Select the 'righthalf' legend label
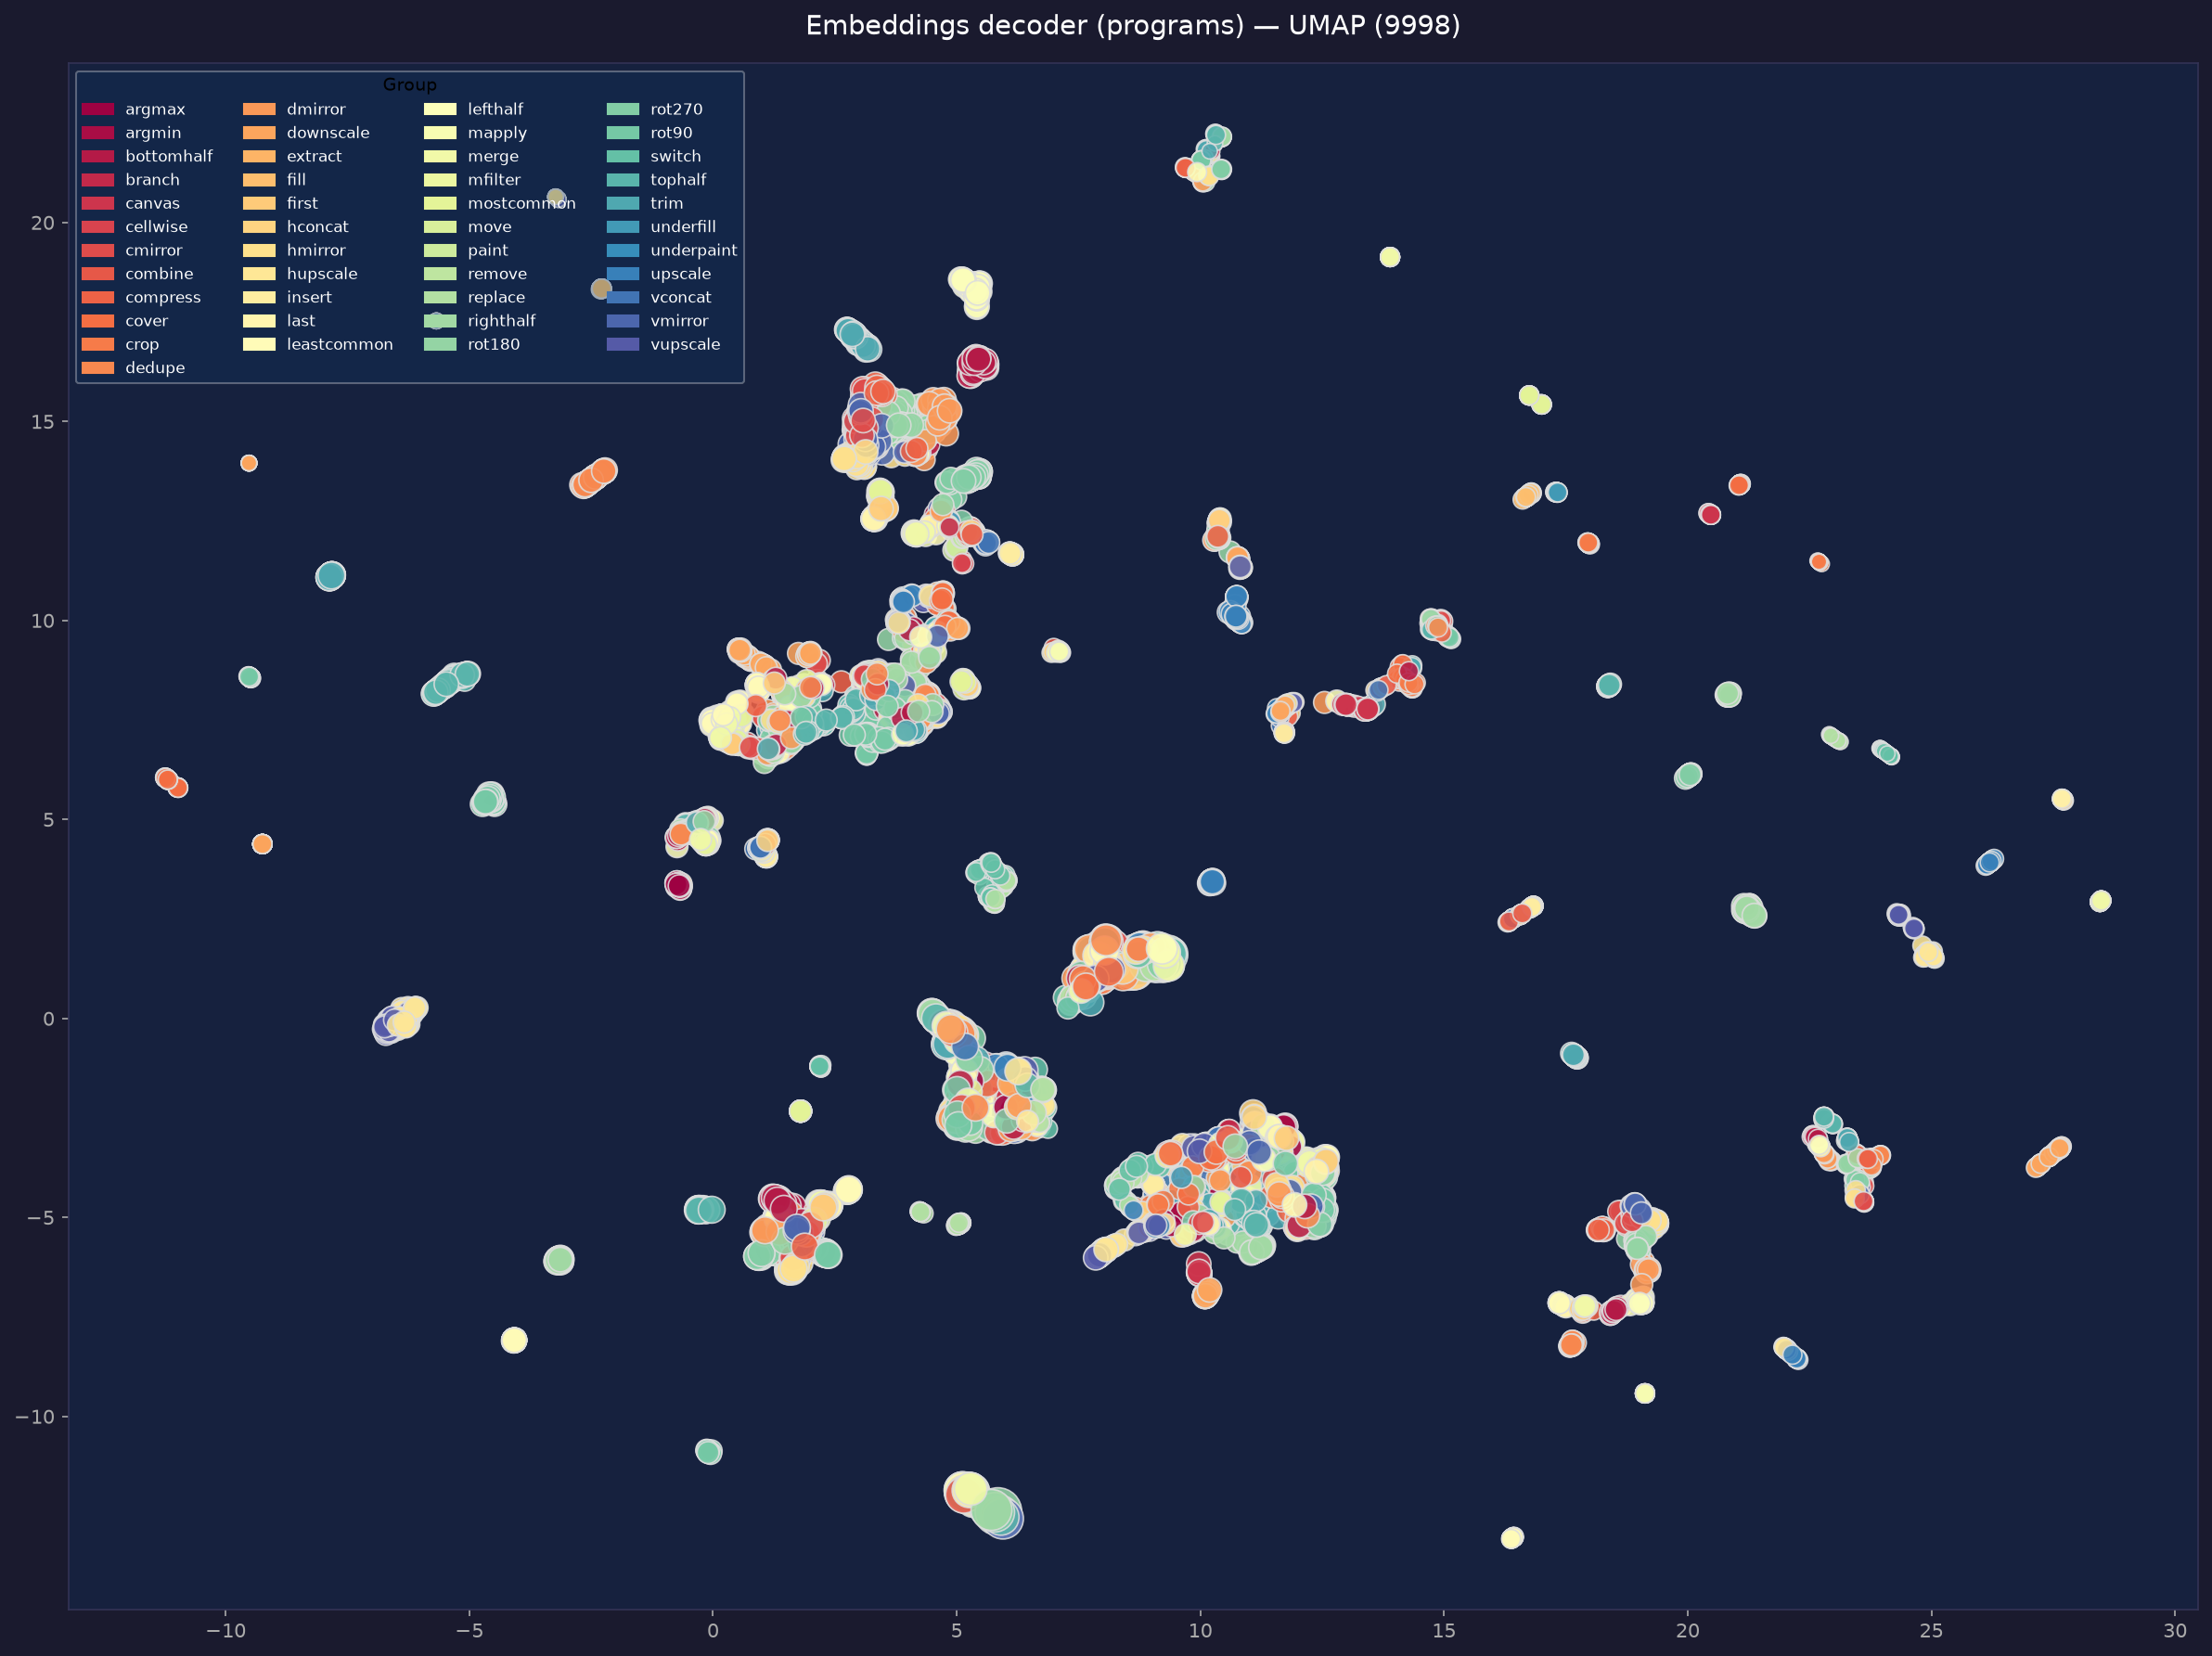2212x1656 pixels. pyautogui.click(x=502, y=321)
